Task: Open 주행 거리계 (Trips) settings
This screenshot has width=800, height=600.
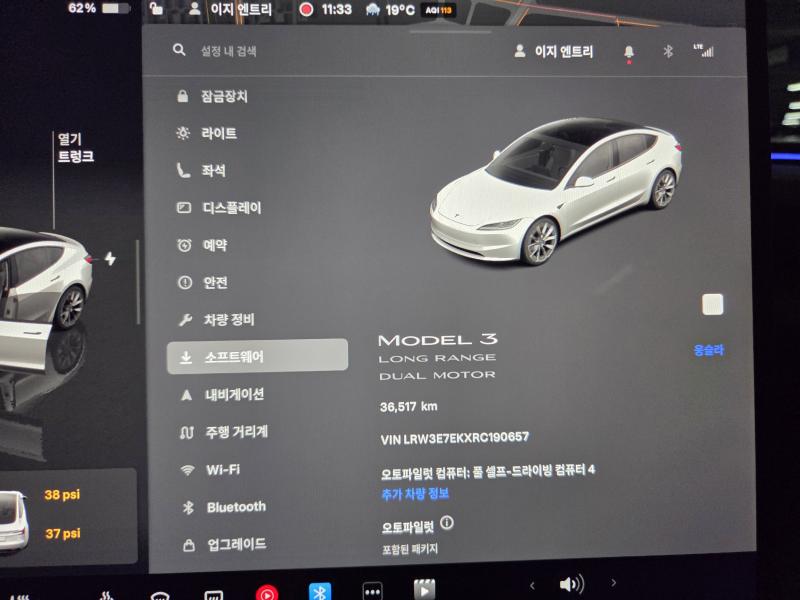Action: [x=223, y=432]
